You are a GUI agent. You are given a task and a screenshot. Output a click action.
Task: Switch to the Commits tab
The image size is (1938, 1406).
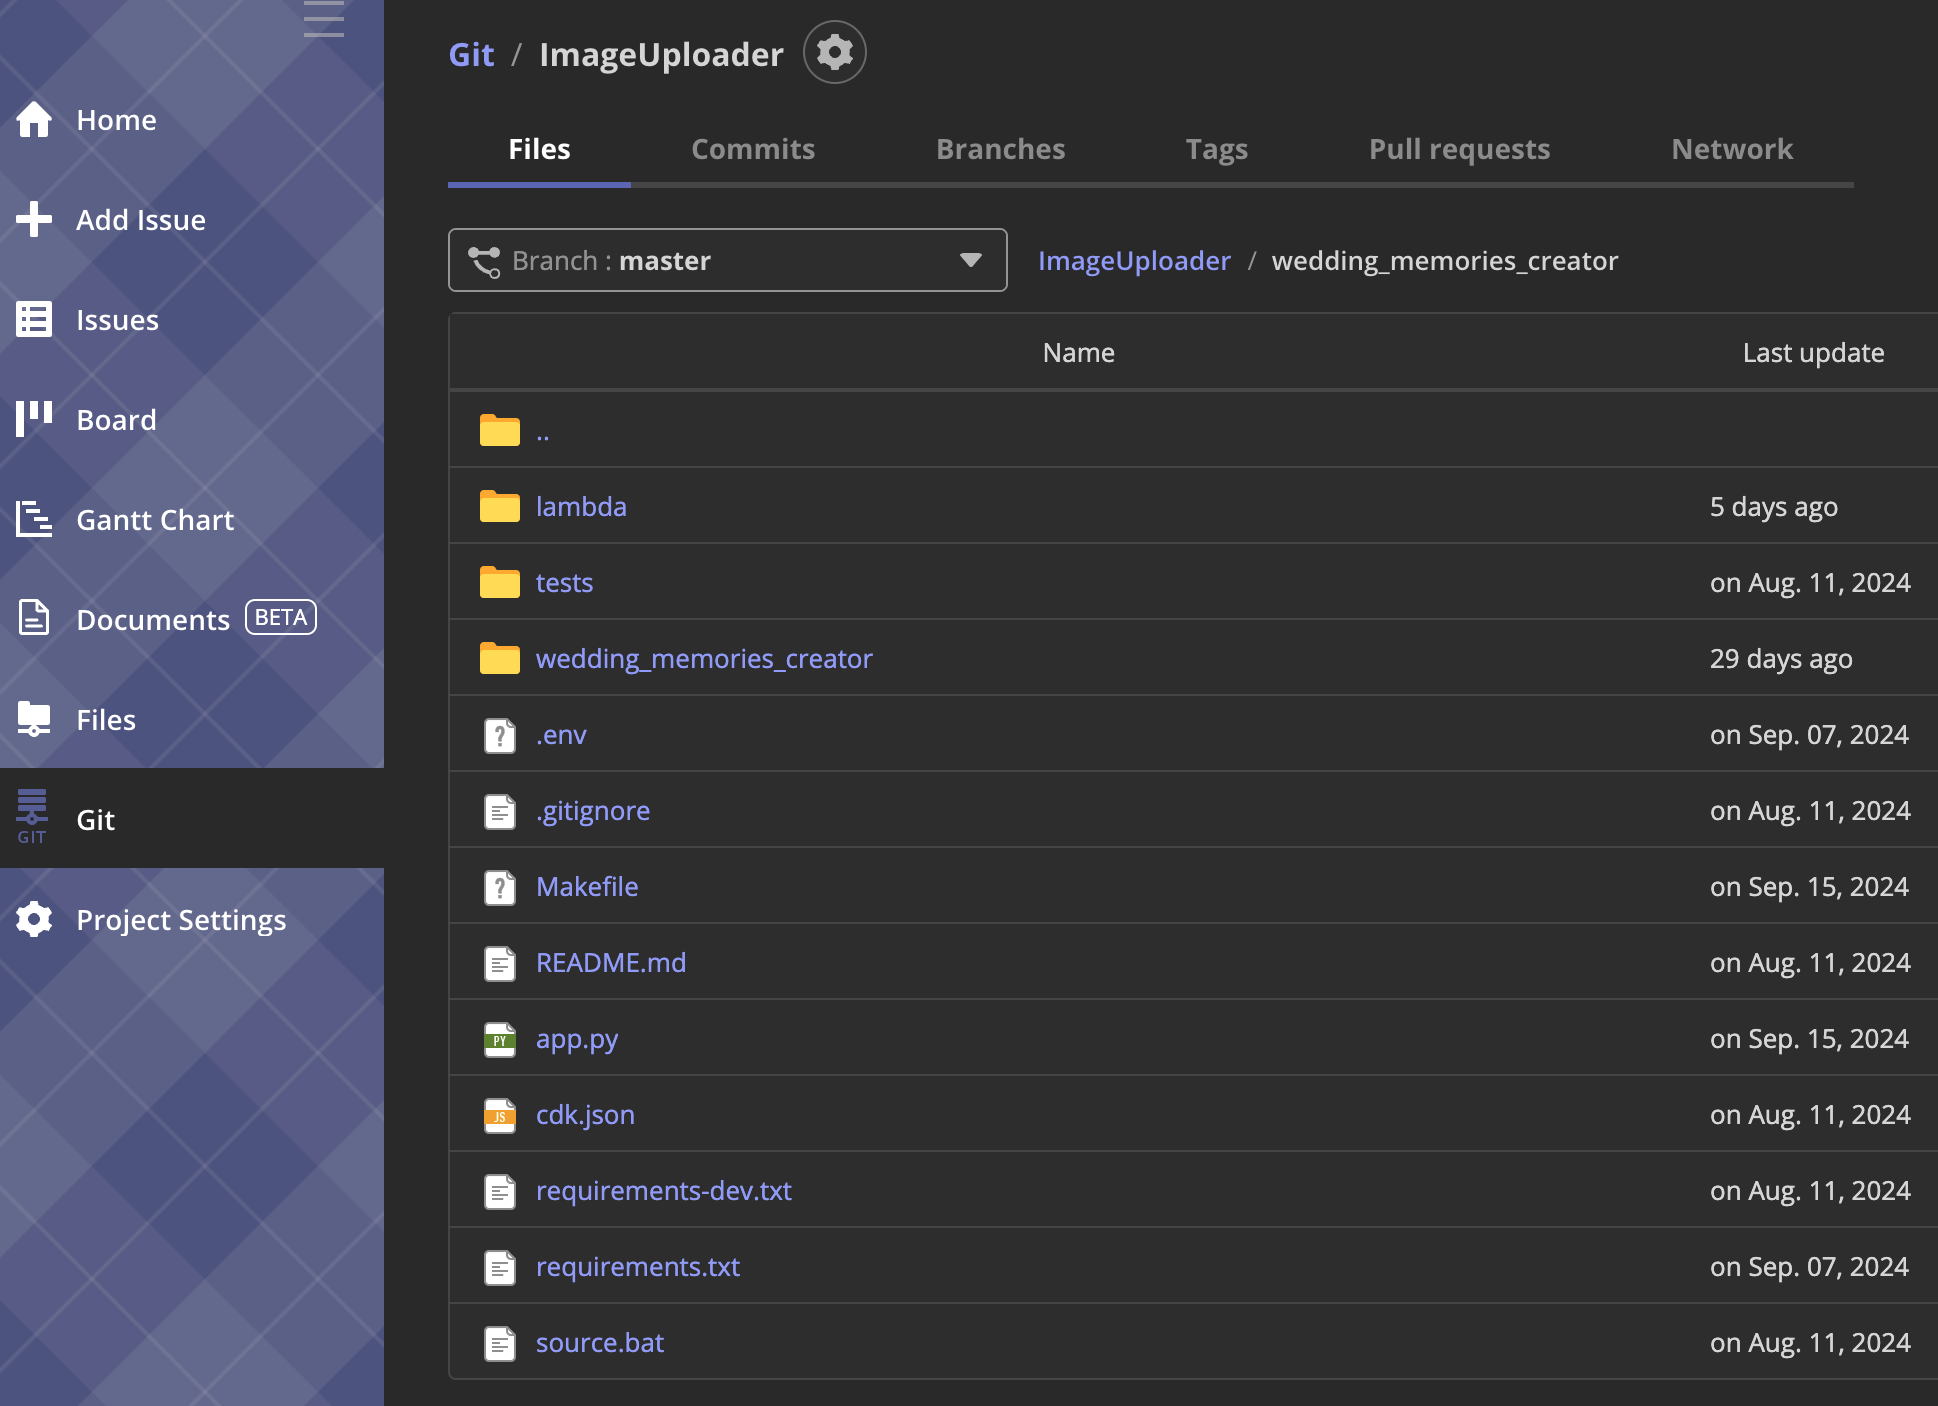click(753, 149)
